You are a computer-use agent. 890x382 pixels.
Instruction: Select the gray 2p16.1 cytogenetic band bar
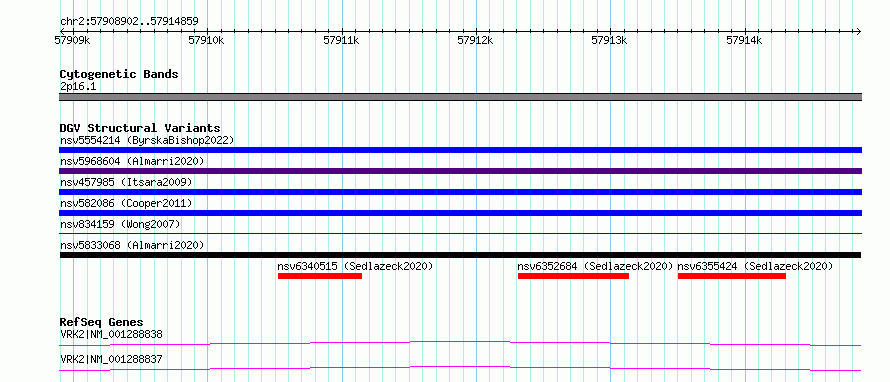[460, 97]
